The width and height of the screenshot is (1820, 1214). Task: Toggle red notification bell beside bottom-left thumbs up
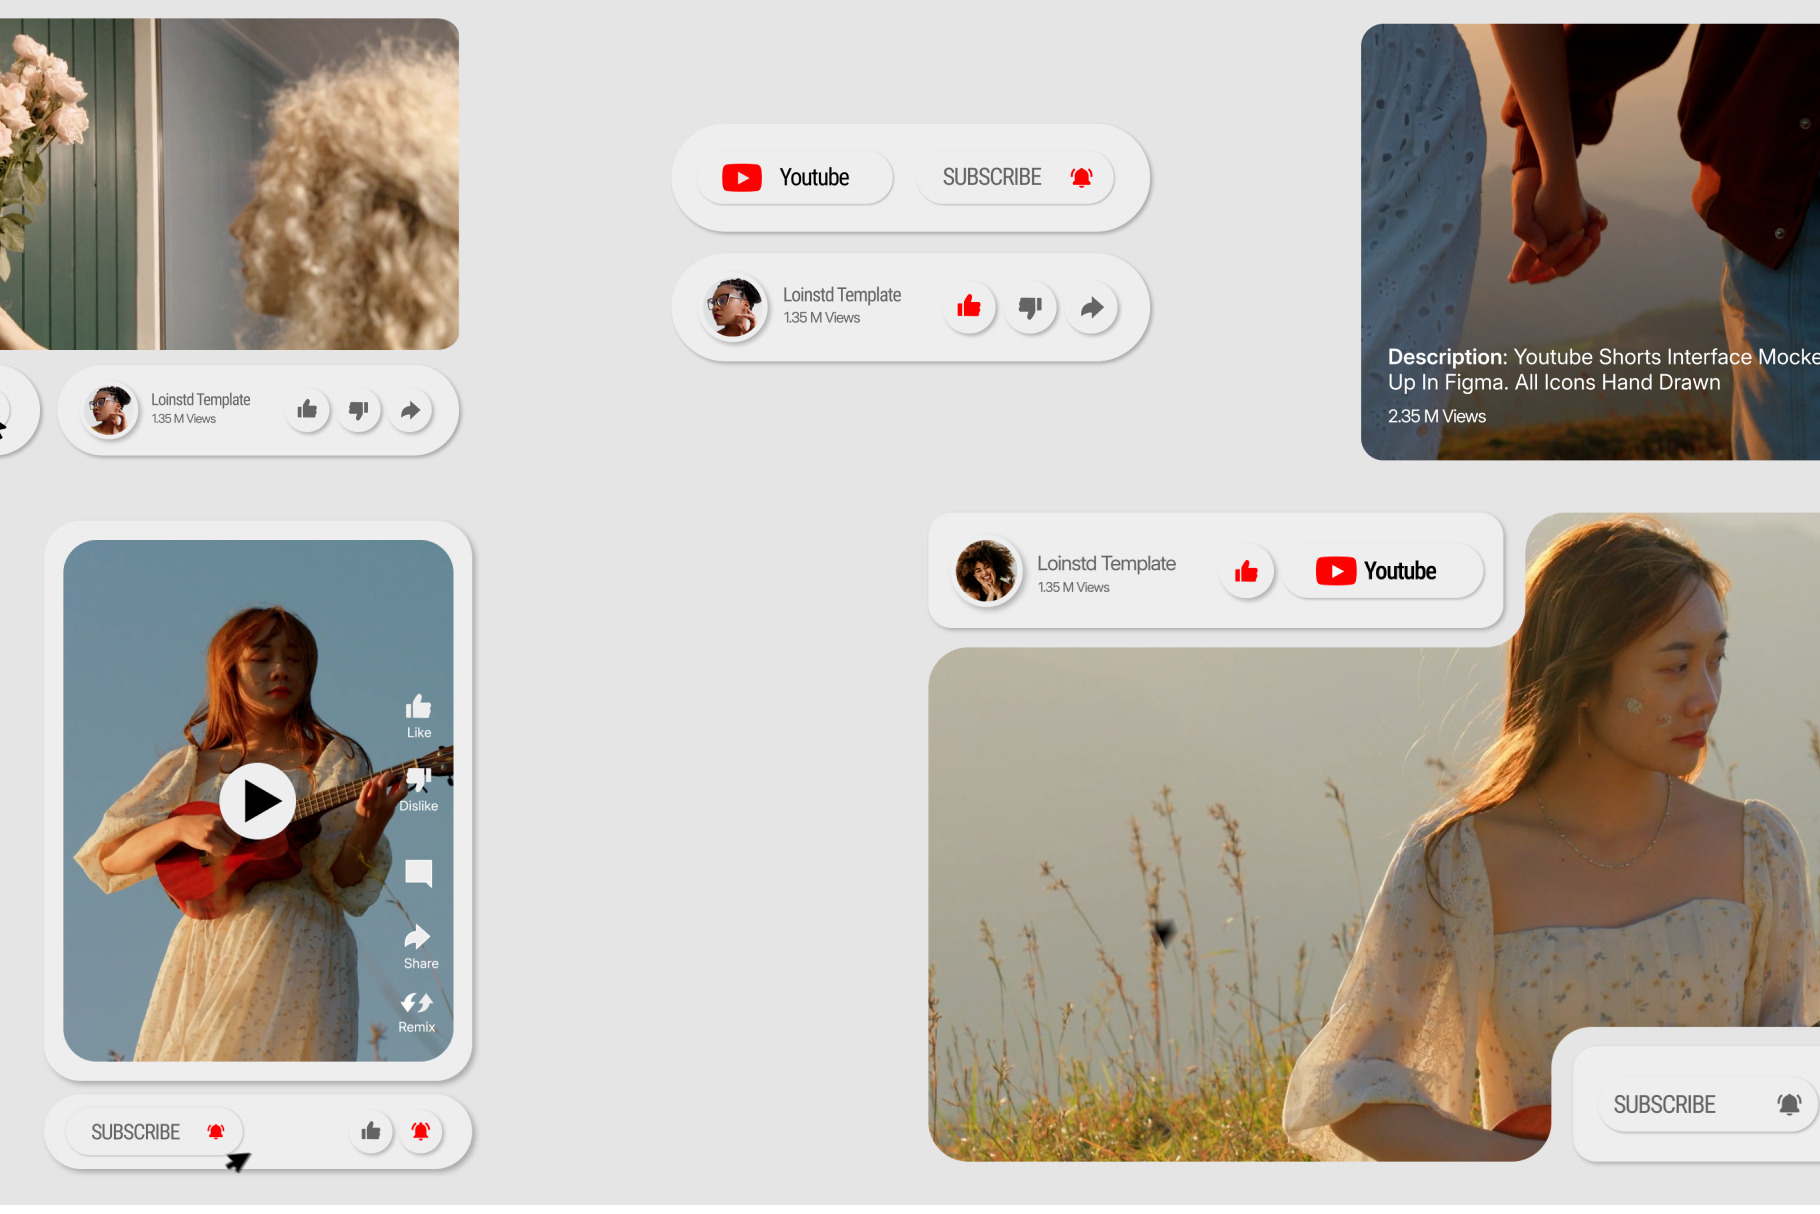421,1131
